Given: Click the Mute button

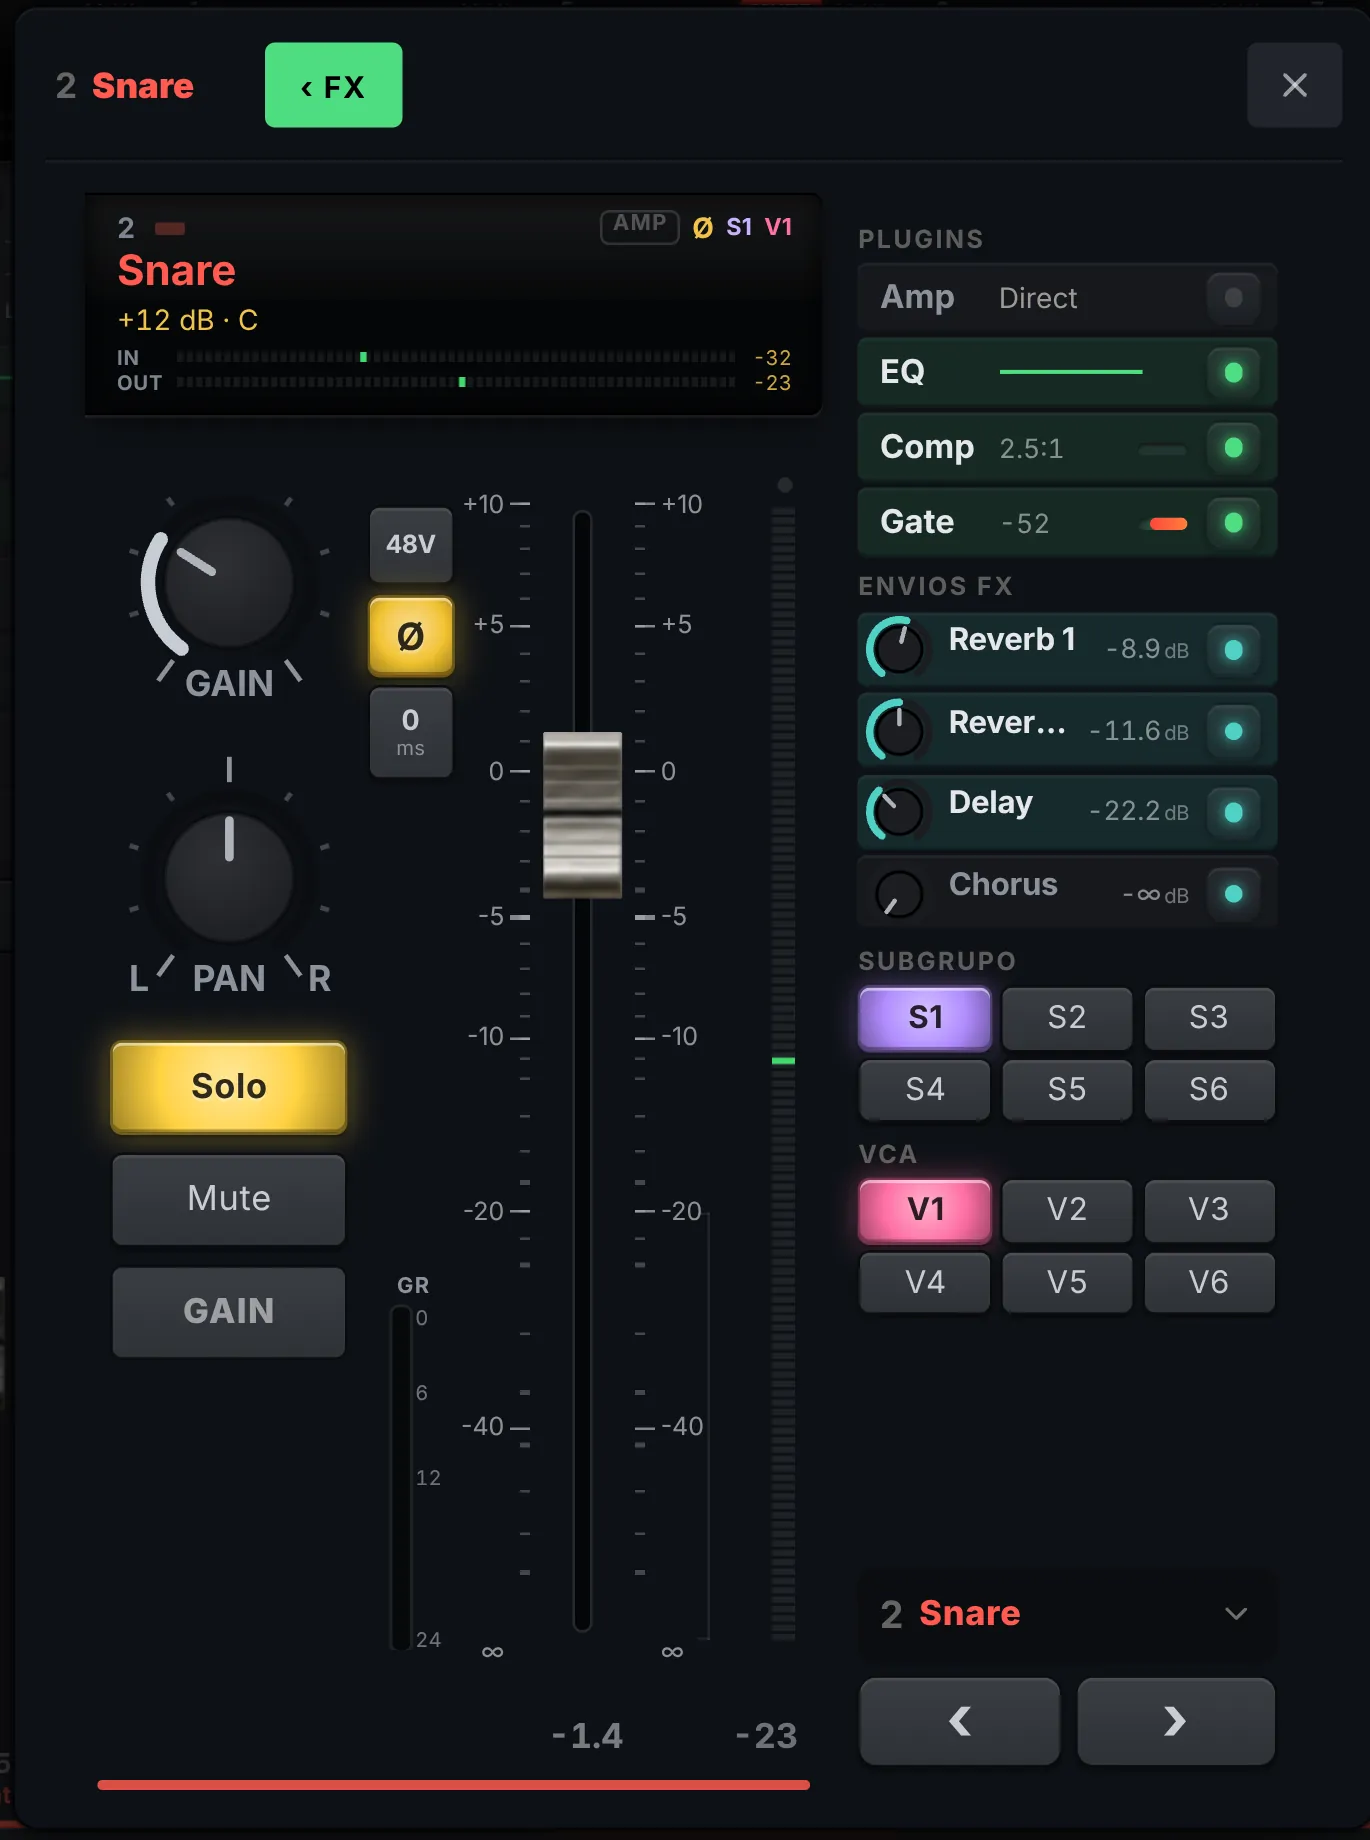Looking at the screenshot, I should pyautogui.click(x=229, y=1199).
